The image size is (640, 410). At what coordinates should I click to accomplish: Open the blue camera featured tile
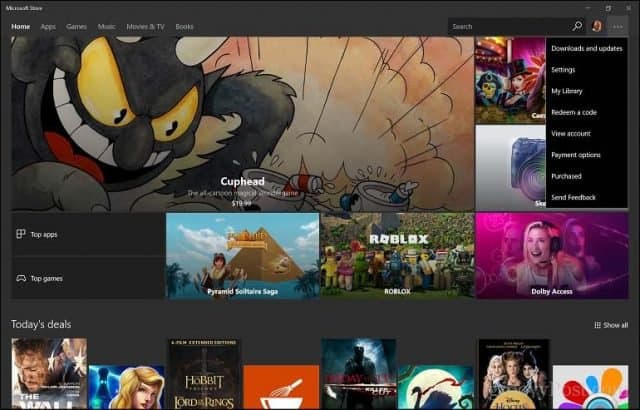tap(510, 168)
